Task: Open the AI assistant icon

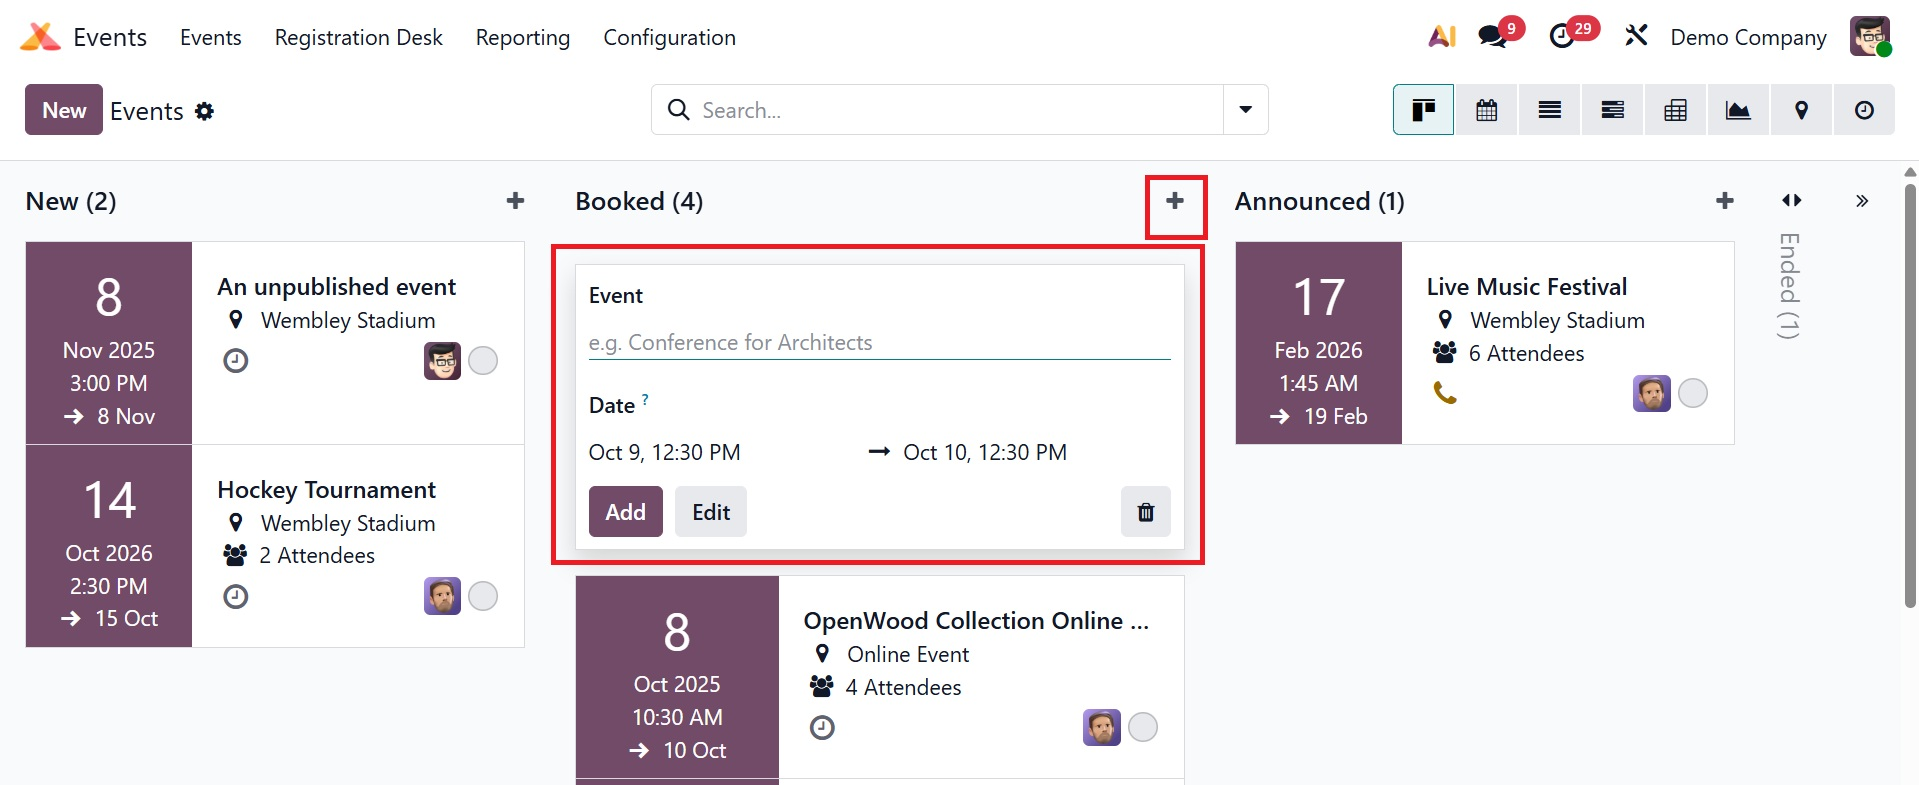Action: [x=1441, y=37]
